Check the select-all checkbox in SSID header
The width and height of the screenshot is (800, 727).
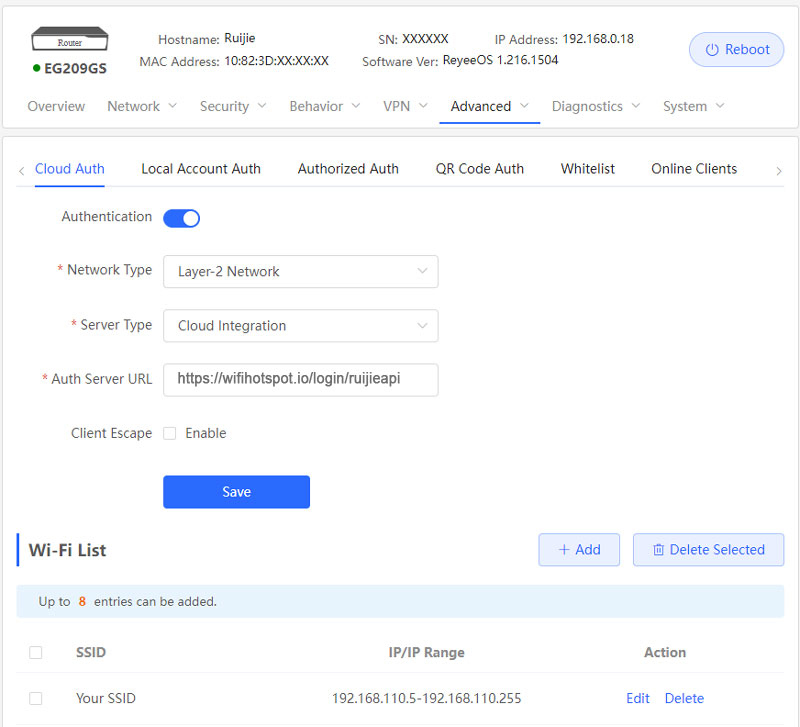tap(36, 652)
